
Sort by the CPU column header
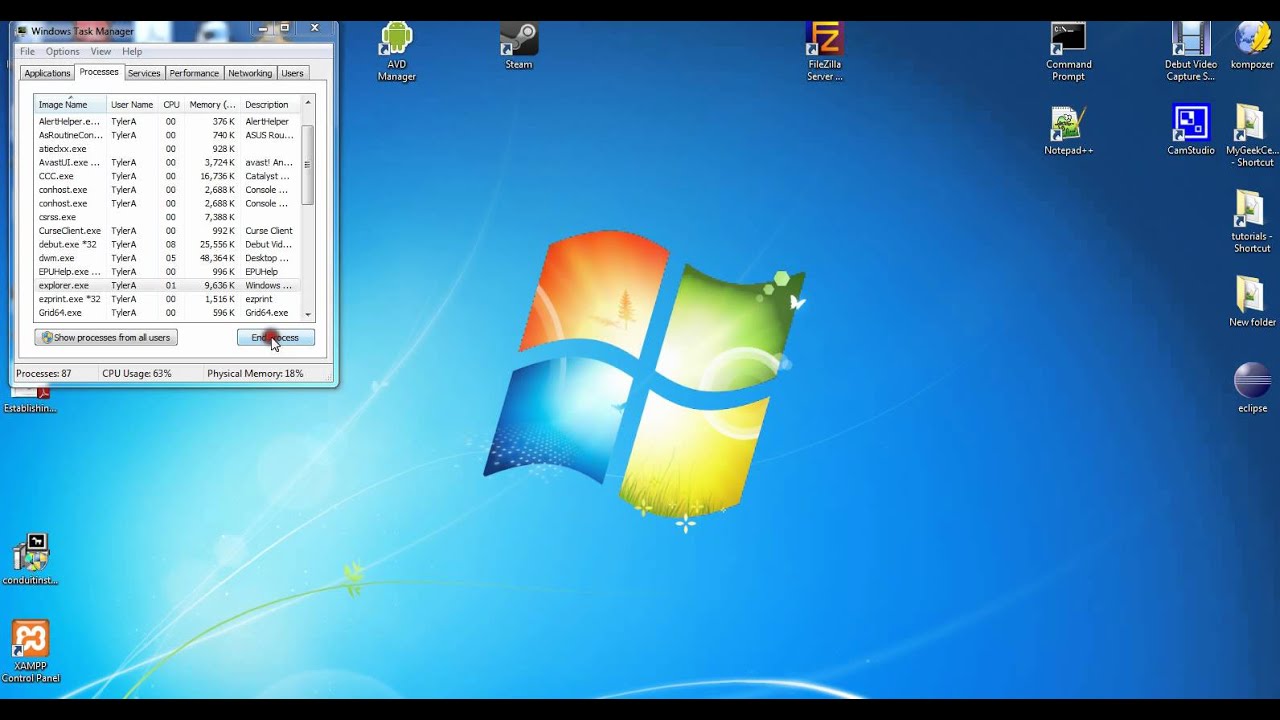point(172,104)
